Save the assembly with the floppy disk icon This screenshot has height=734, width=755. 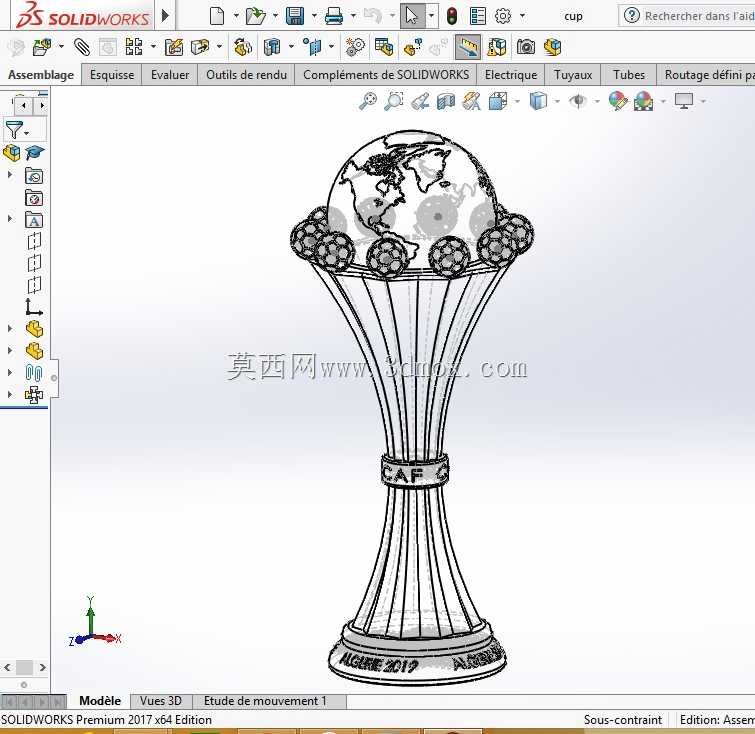295,16
